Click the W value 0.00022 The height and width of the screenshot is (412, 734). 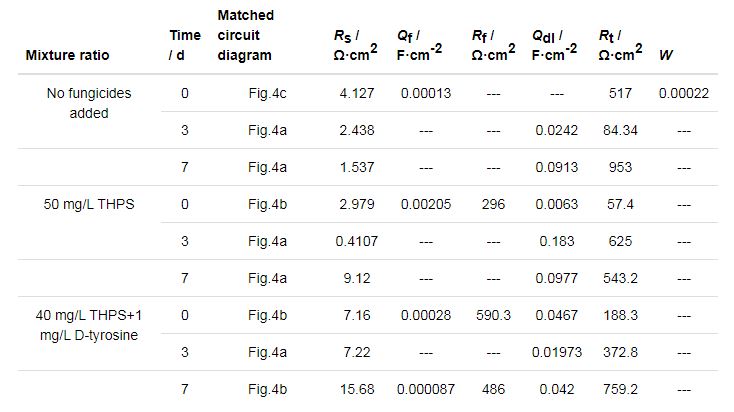683,93
